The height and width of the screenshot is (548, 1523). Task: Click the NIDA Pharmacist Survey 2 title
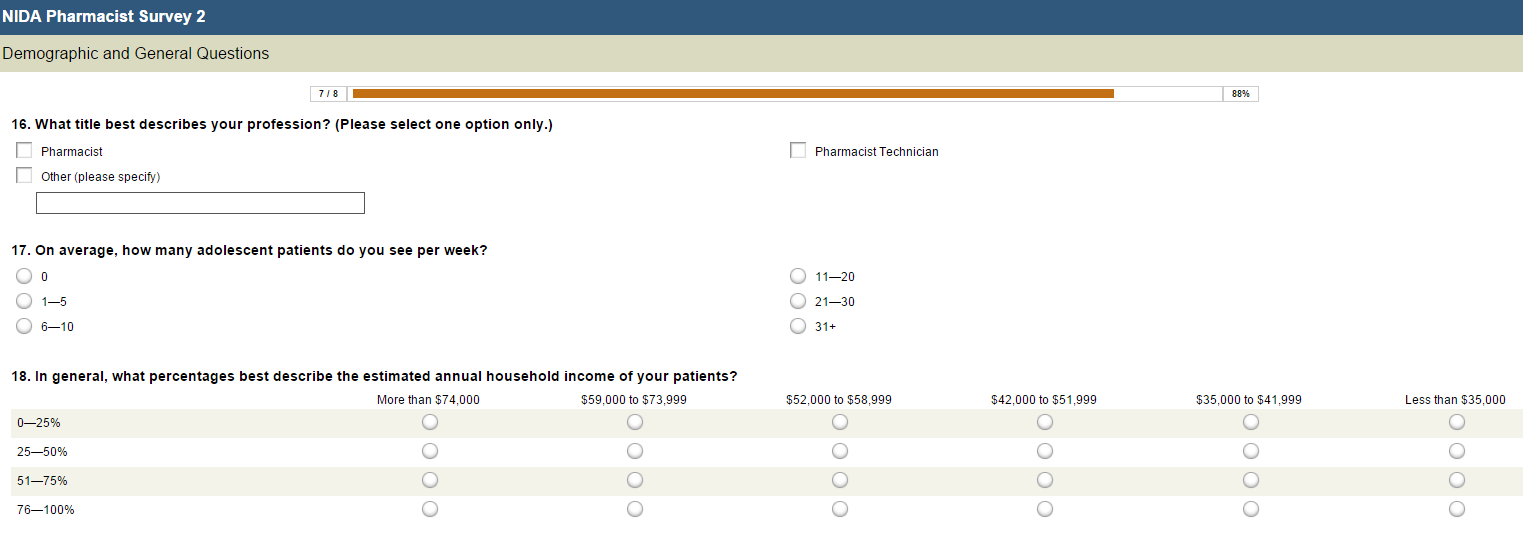(104, 17)
